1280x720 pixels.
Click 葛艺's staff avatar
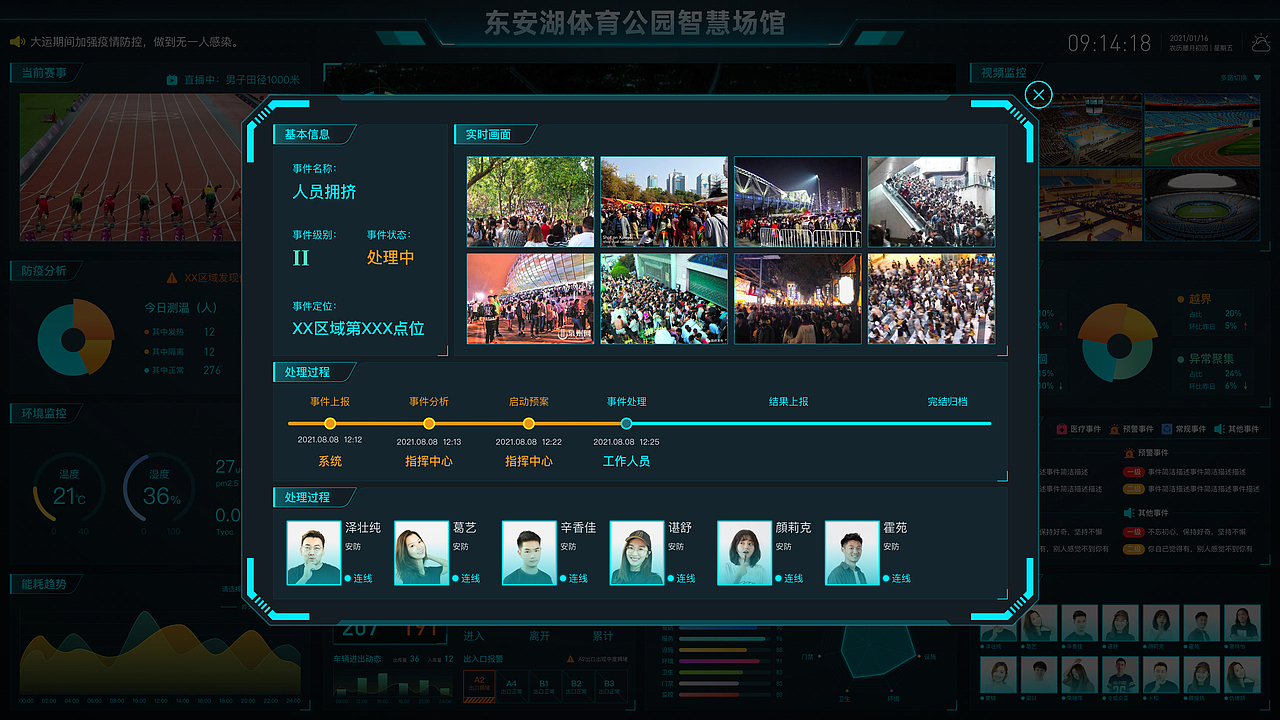[421, 553]
